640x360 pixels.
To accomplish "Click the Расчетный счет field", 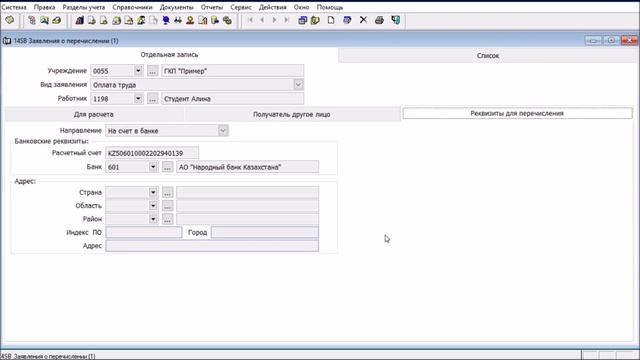I will [152, 153].
